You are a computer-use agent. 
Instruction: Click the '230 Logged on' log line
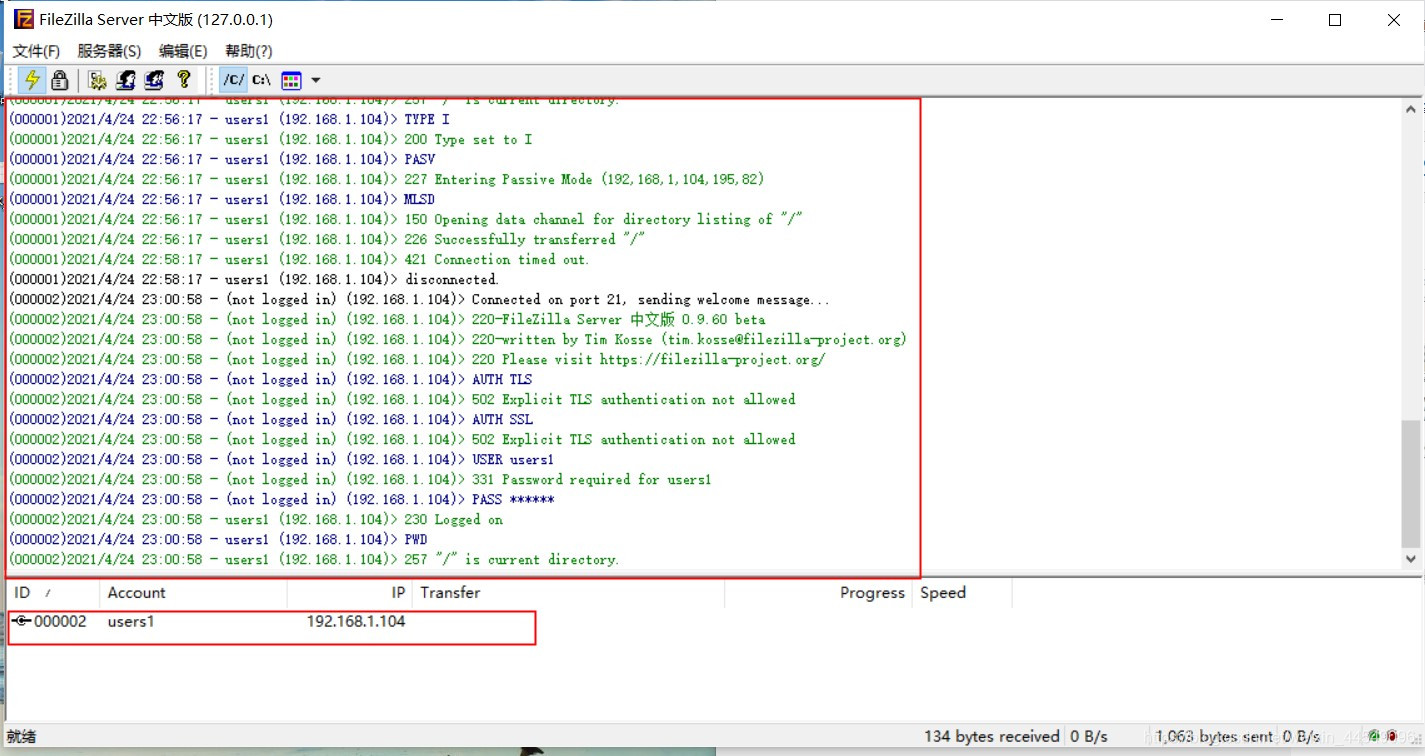[x=256, y=519]
